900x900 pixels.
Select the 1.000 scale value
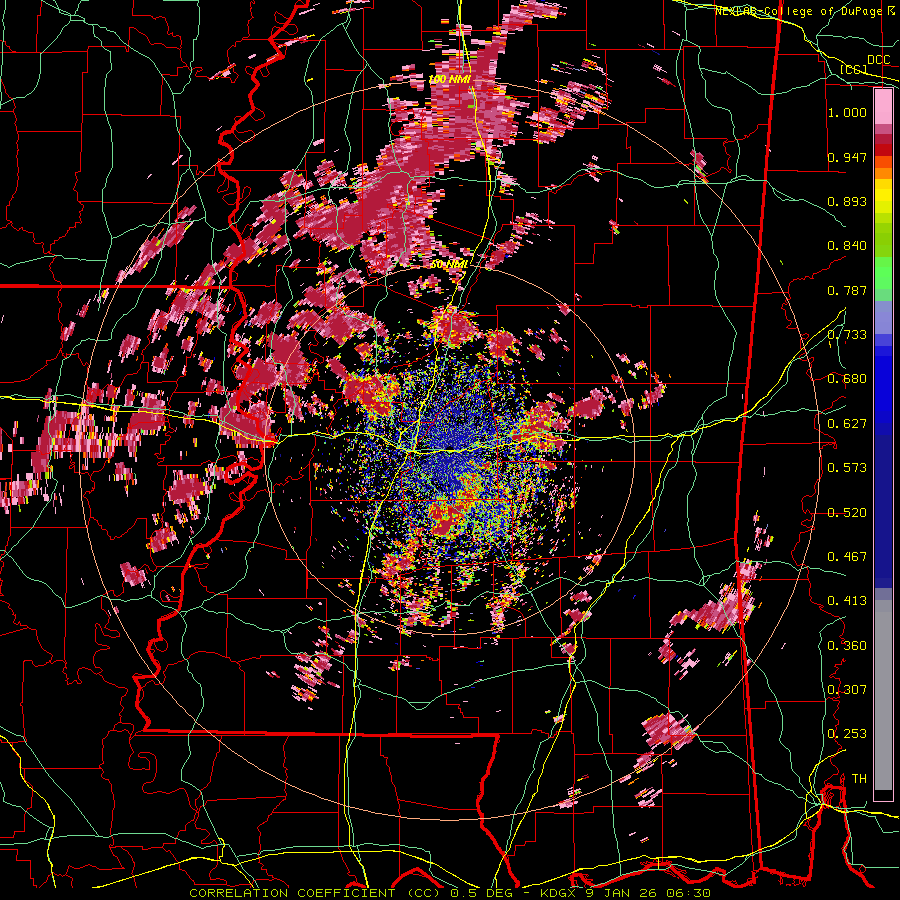pos(847,112)
